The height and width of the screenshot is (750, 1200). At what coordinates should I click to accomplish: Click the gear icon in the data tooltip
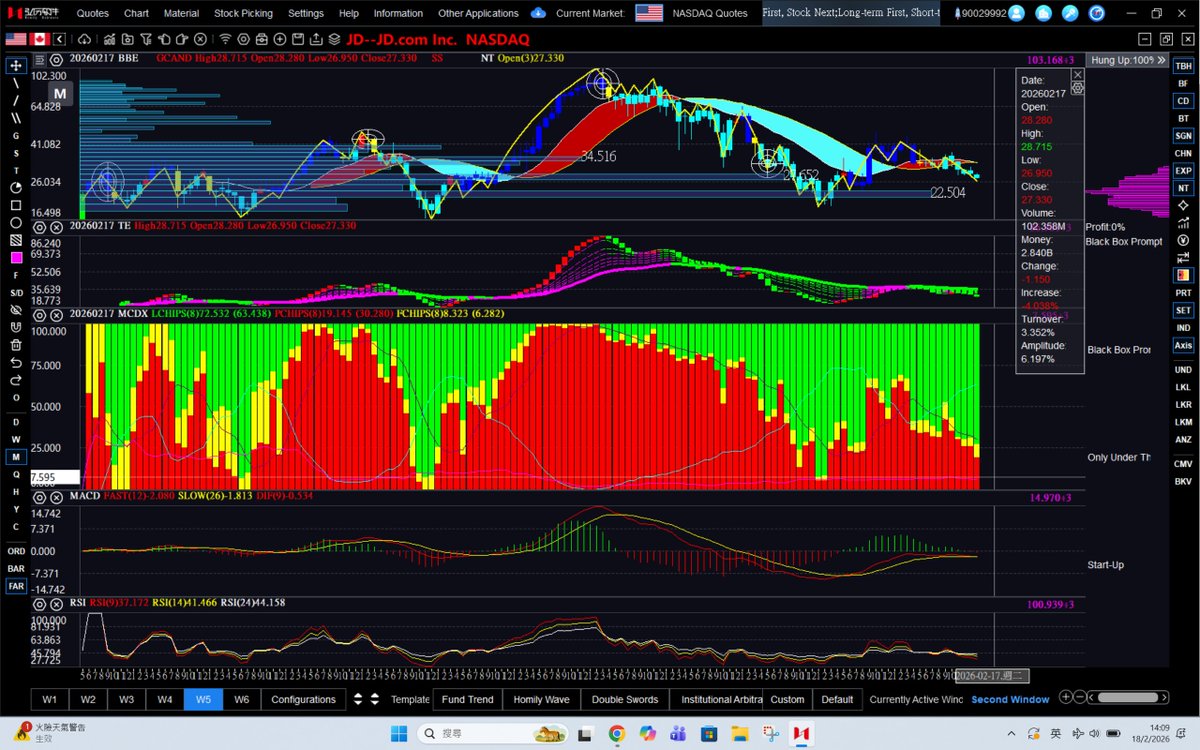1077,88
